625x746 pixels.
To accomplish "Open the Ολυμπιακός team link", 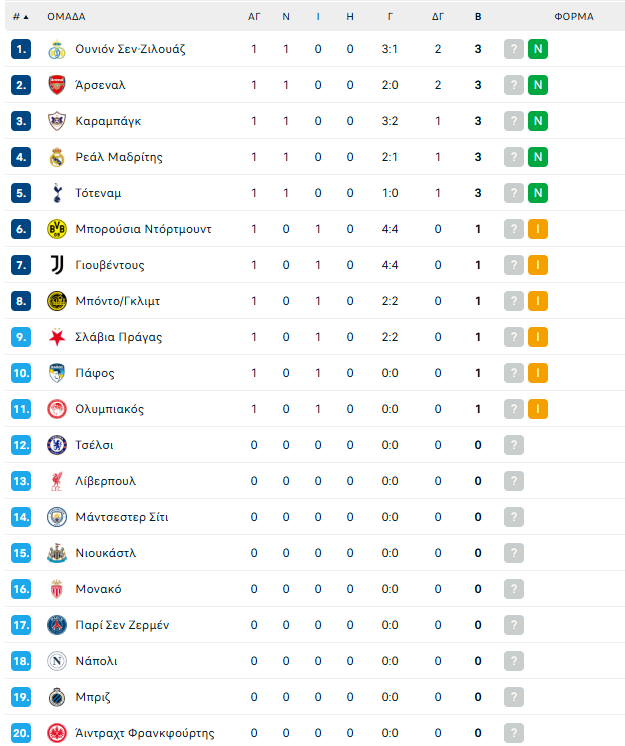I will pyautogui.click(x=109, y=409).
